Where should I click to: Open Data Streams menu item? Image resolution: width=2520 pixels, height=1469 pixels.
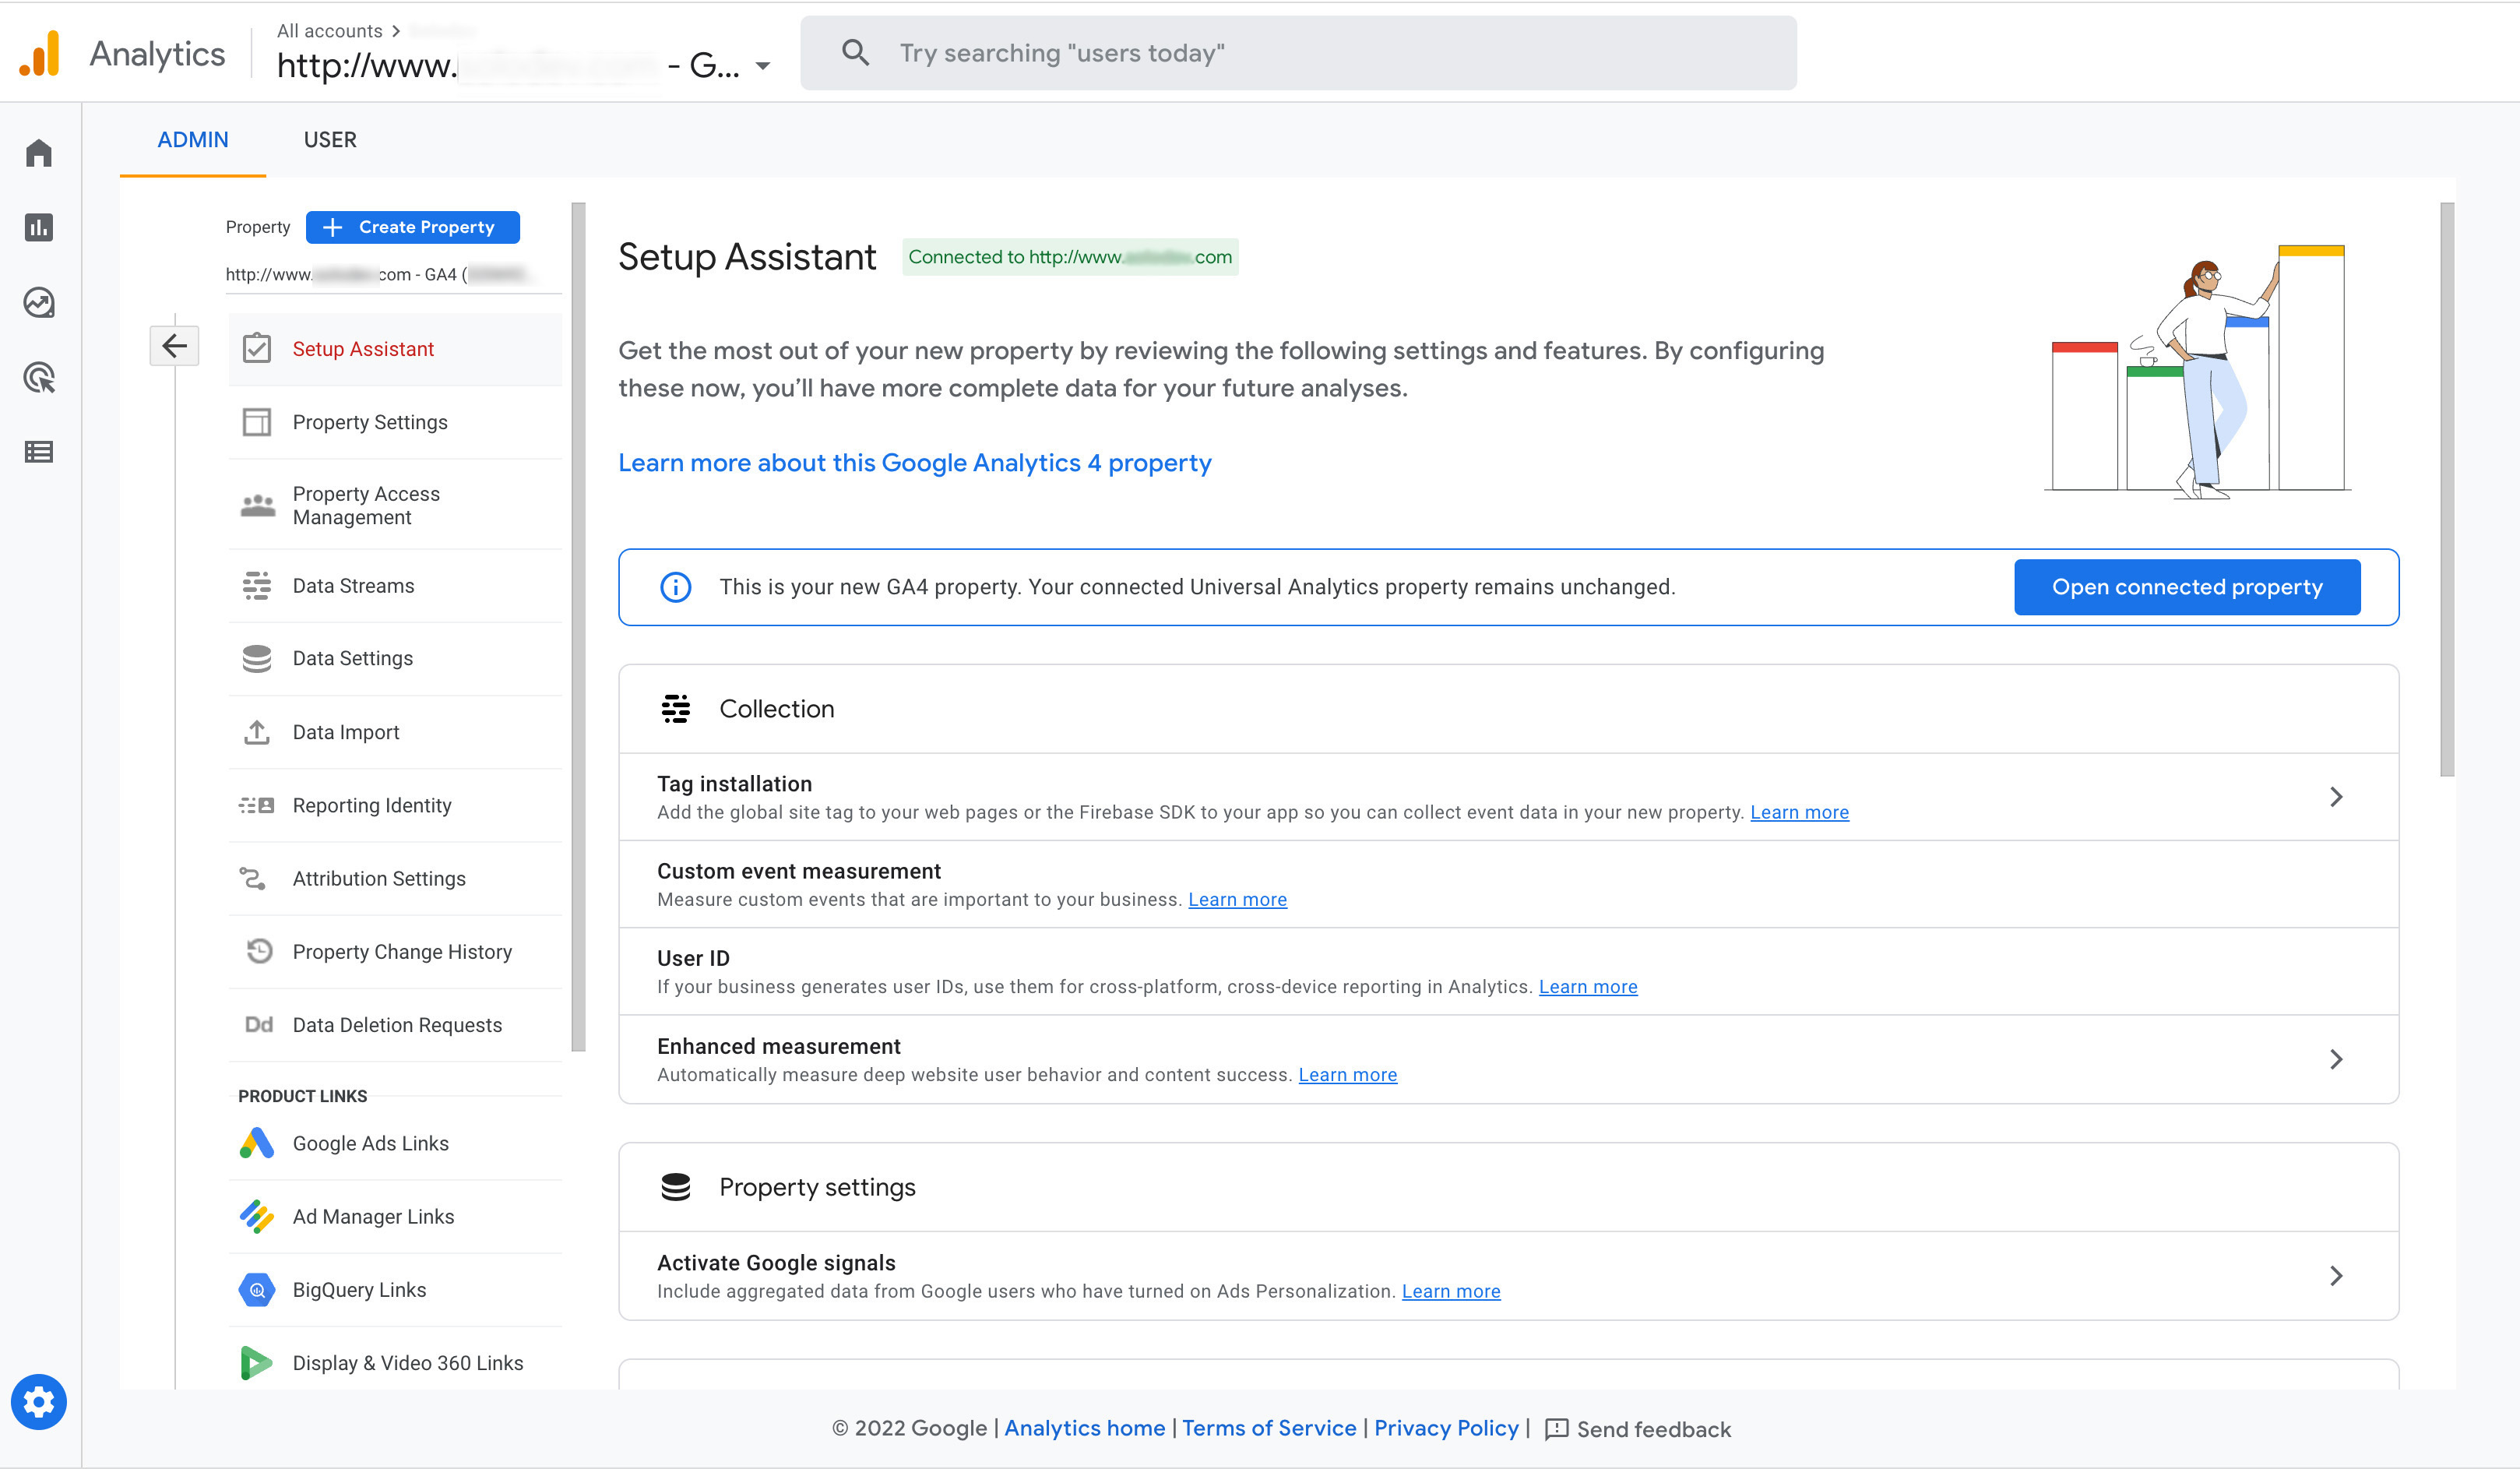point(395,586)
